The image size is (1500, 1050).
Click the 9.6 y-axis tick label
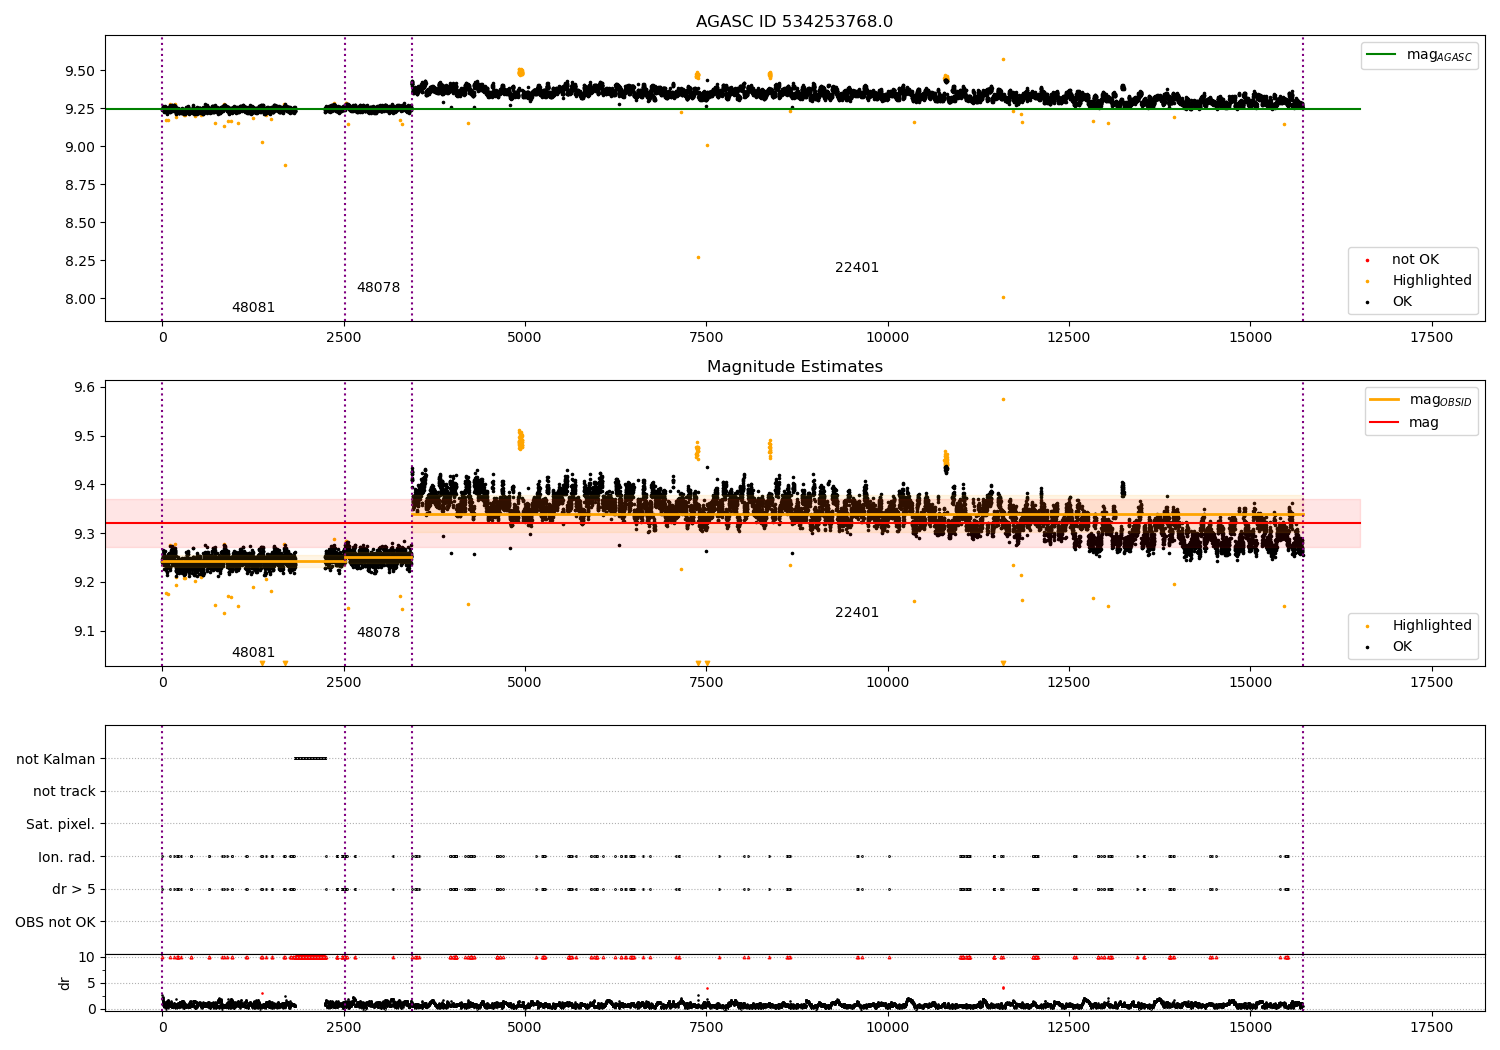83,388
